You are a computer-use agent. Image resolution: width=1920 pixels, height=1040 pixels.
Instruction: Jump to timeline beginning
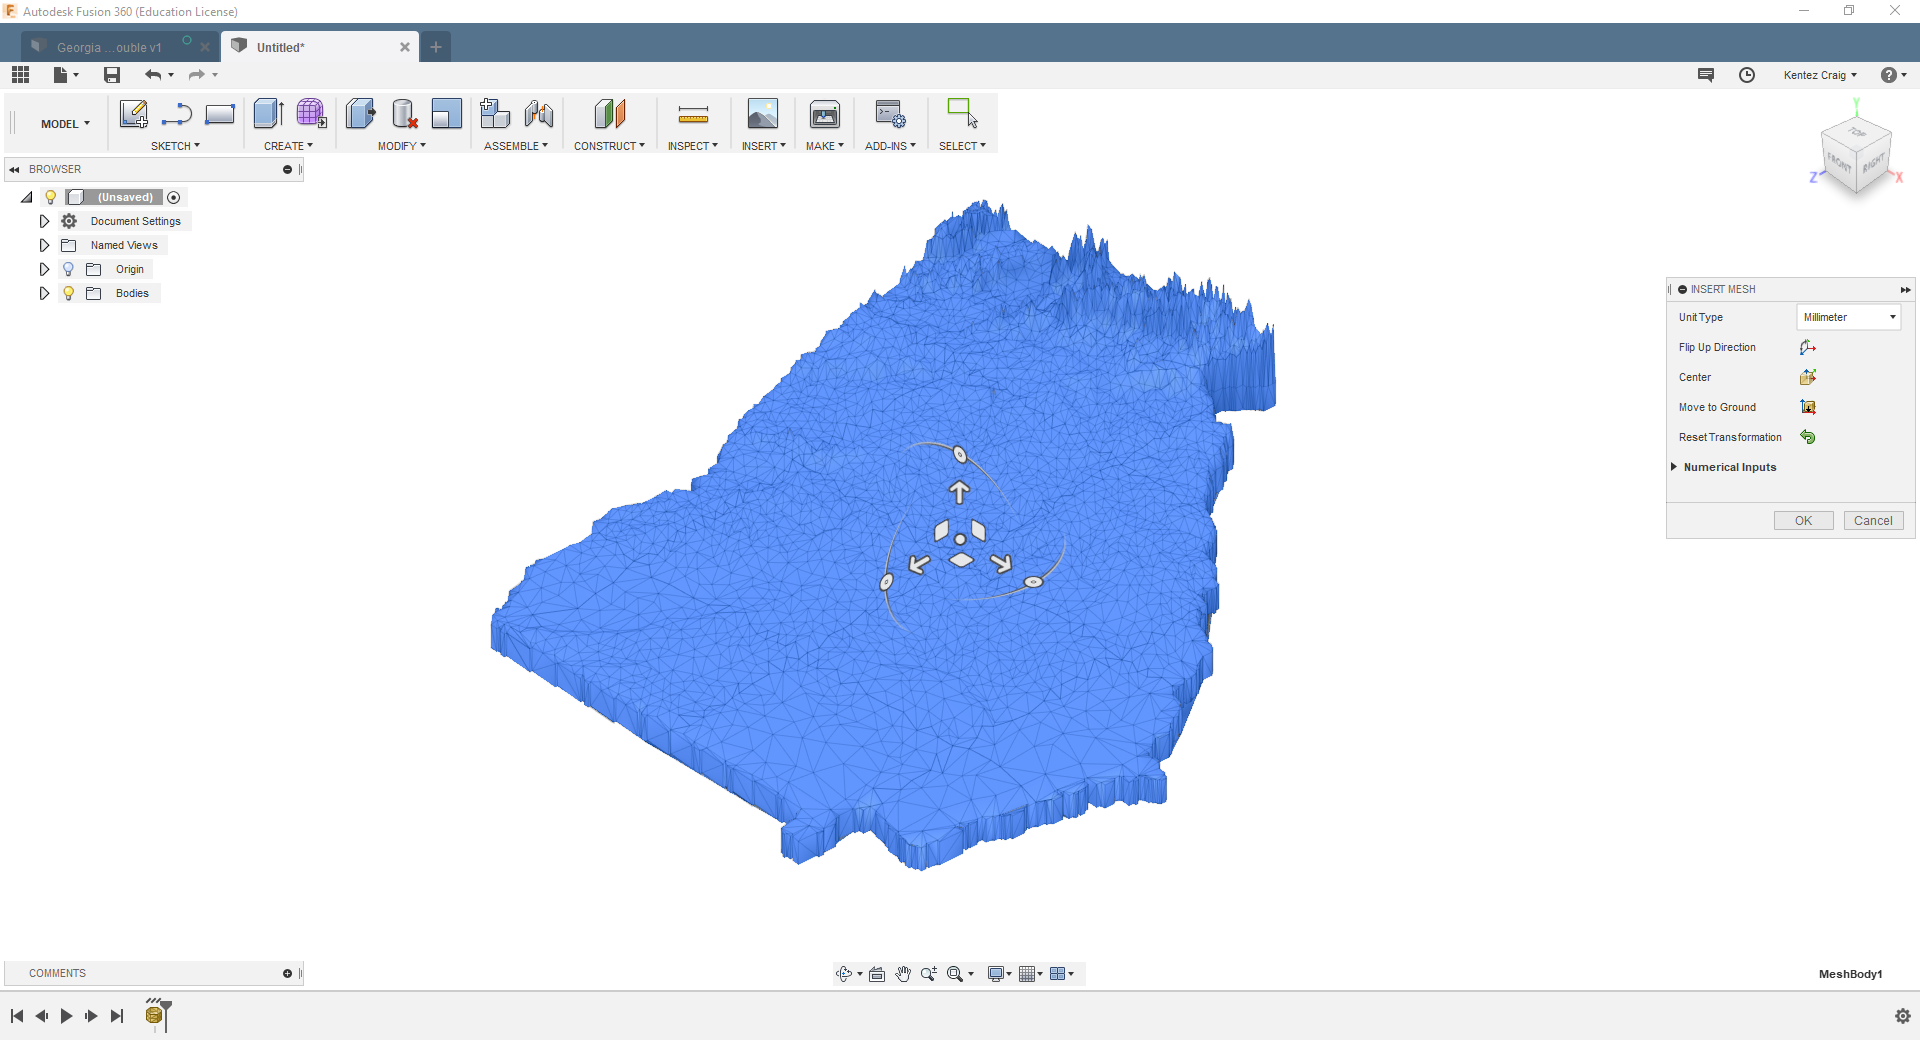pyautogui.click(x=17, y=1016)
